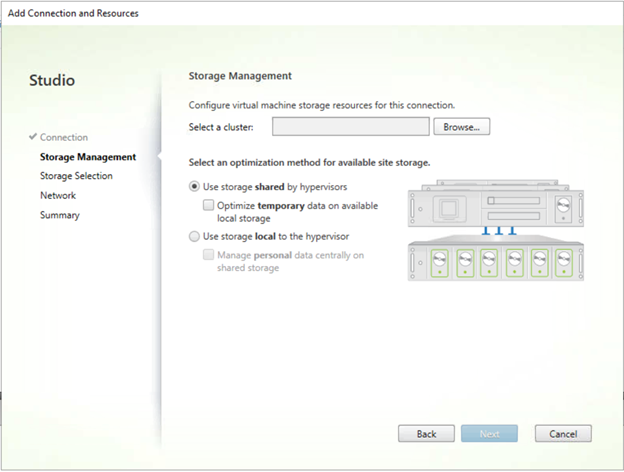Choose 'Use storage local to the hypervisor'

coord(194,236)
